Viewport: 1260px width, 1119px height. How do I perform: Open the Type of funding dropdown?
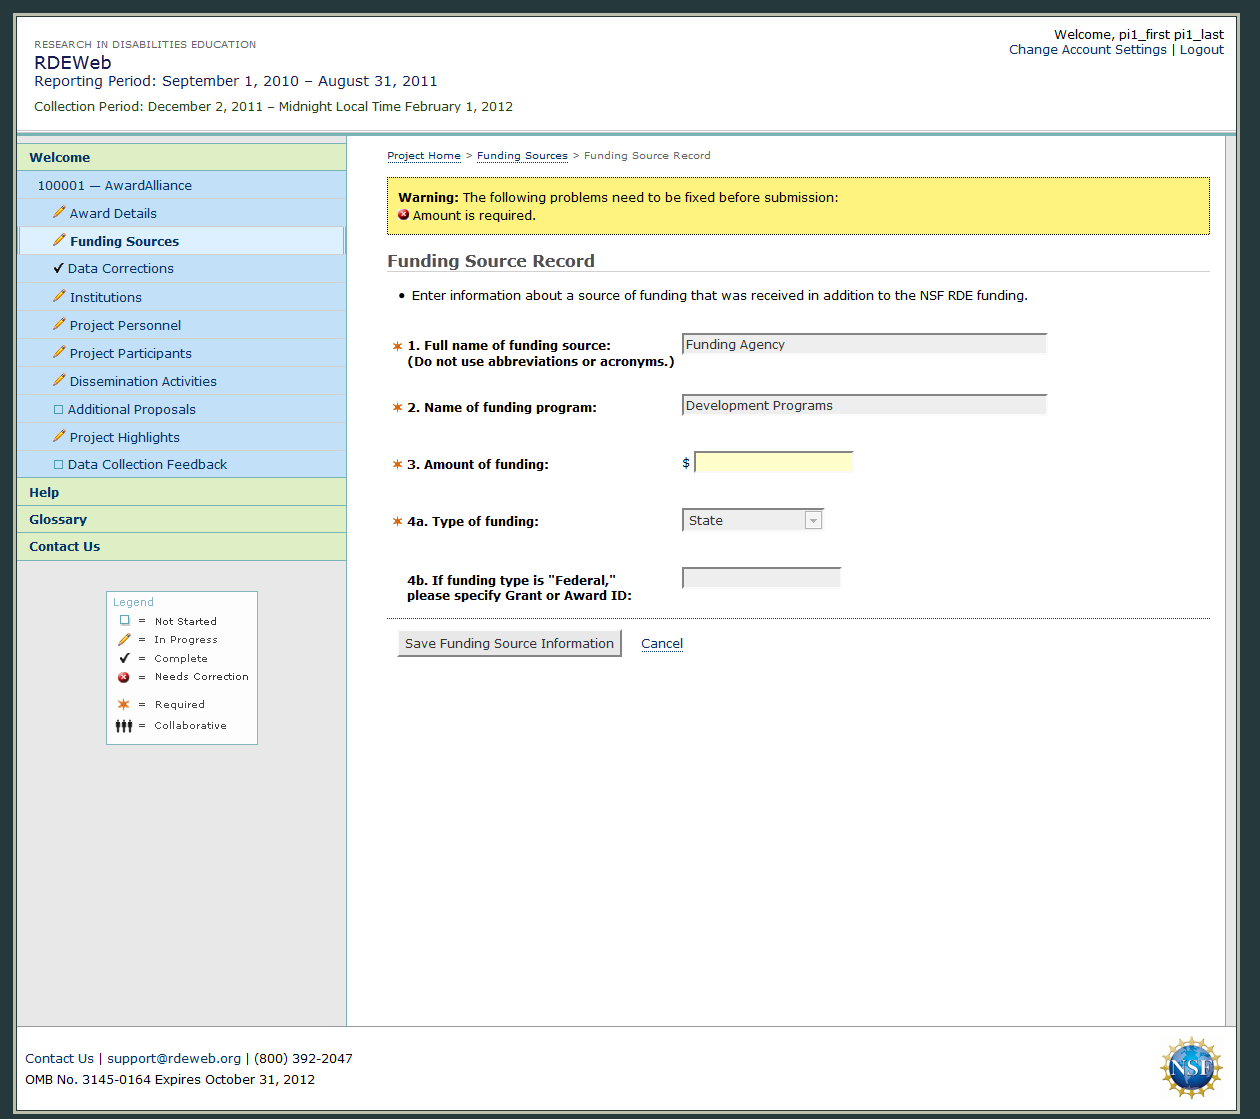tap(752, 520)
